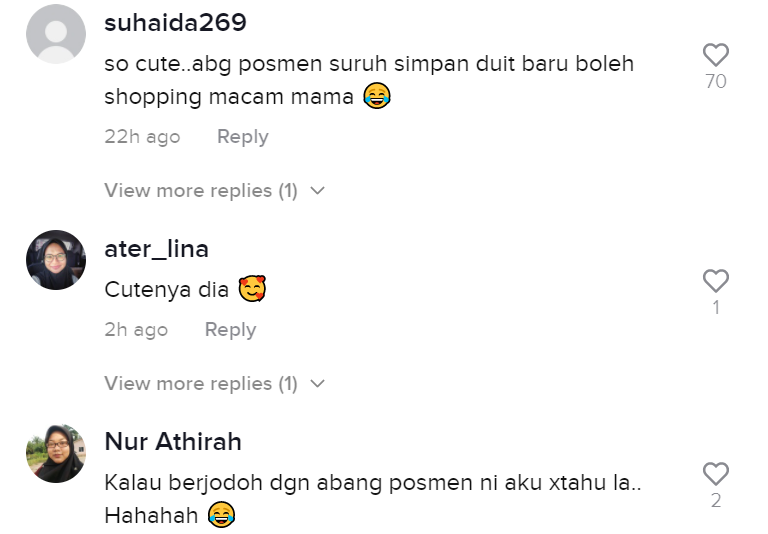Click the 22h ago timestamp

142,137
